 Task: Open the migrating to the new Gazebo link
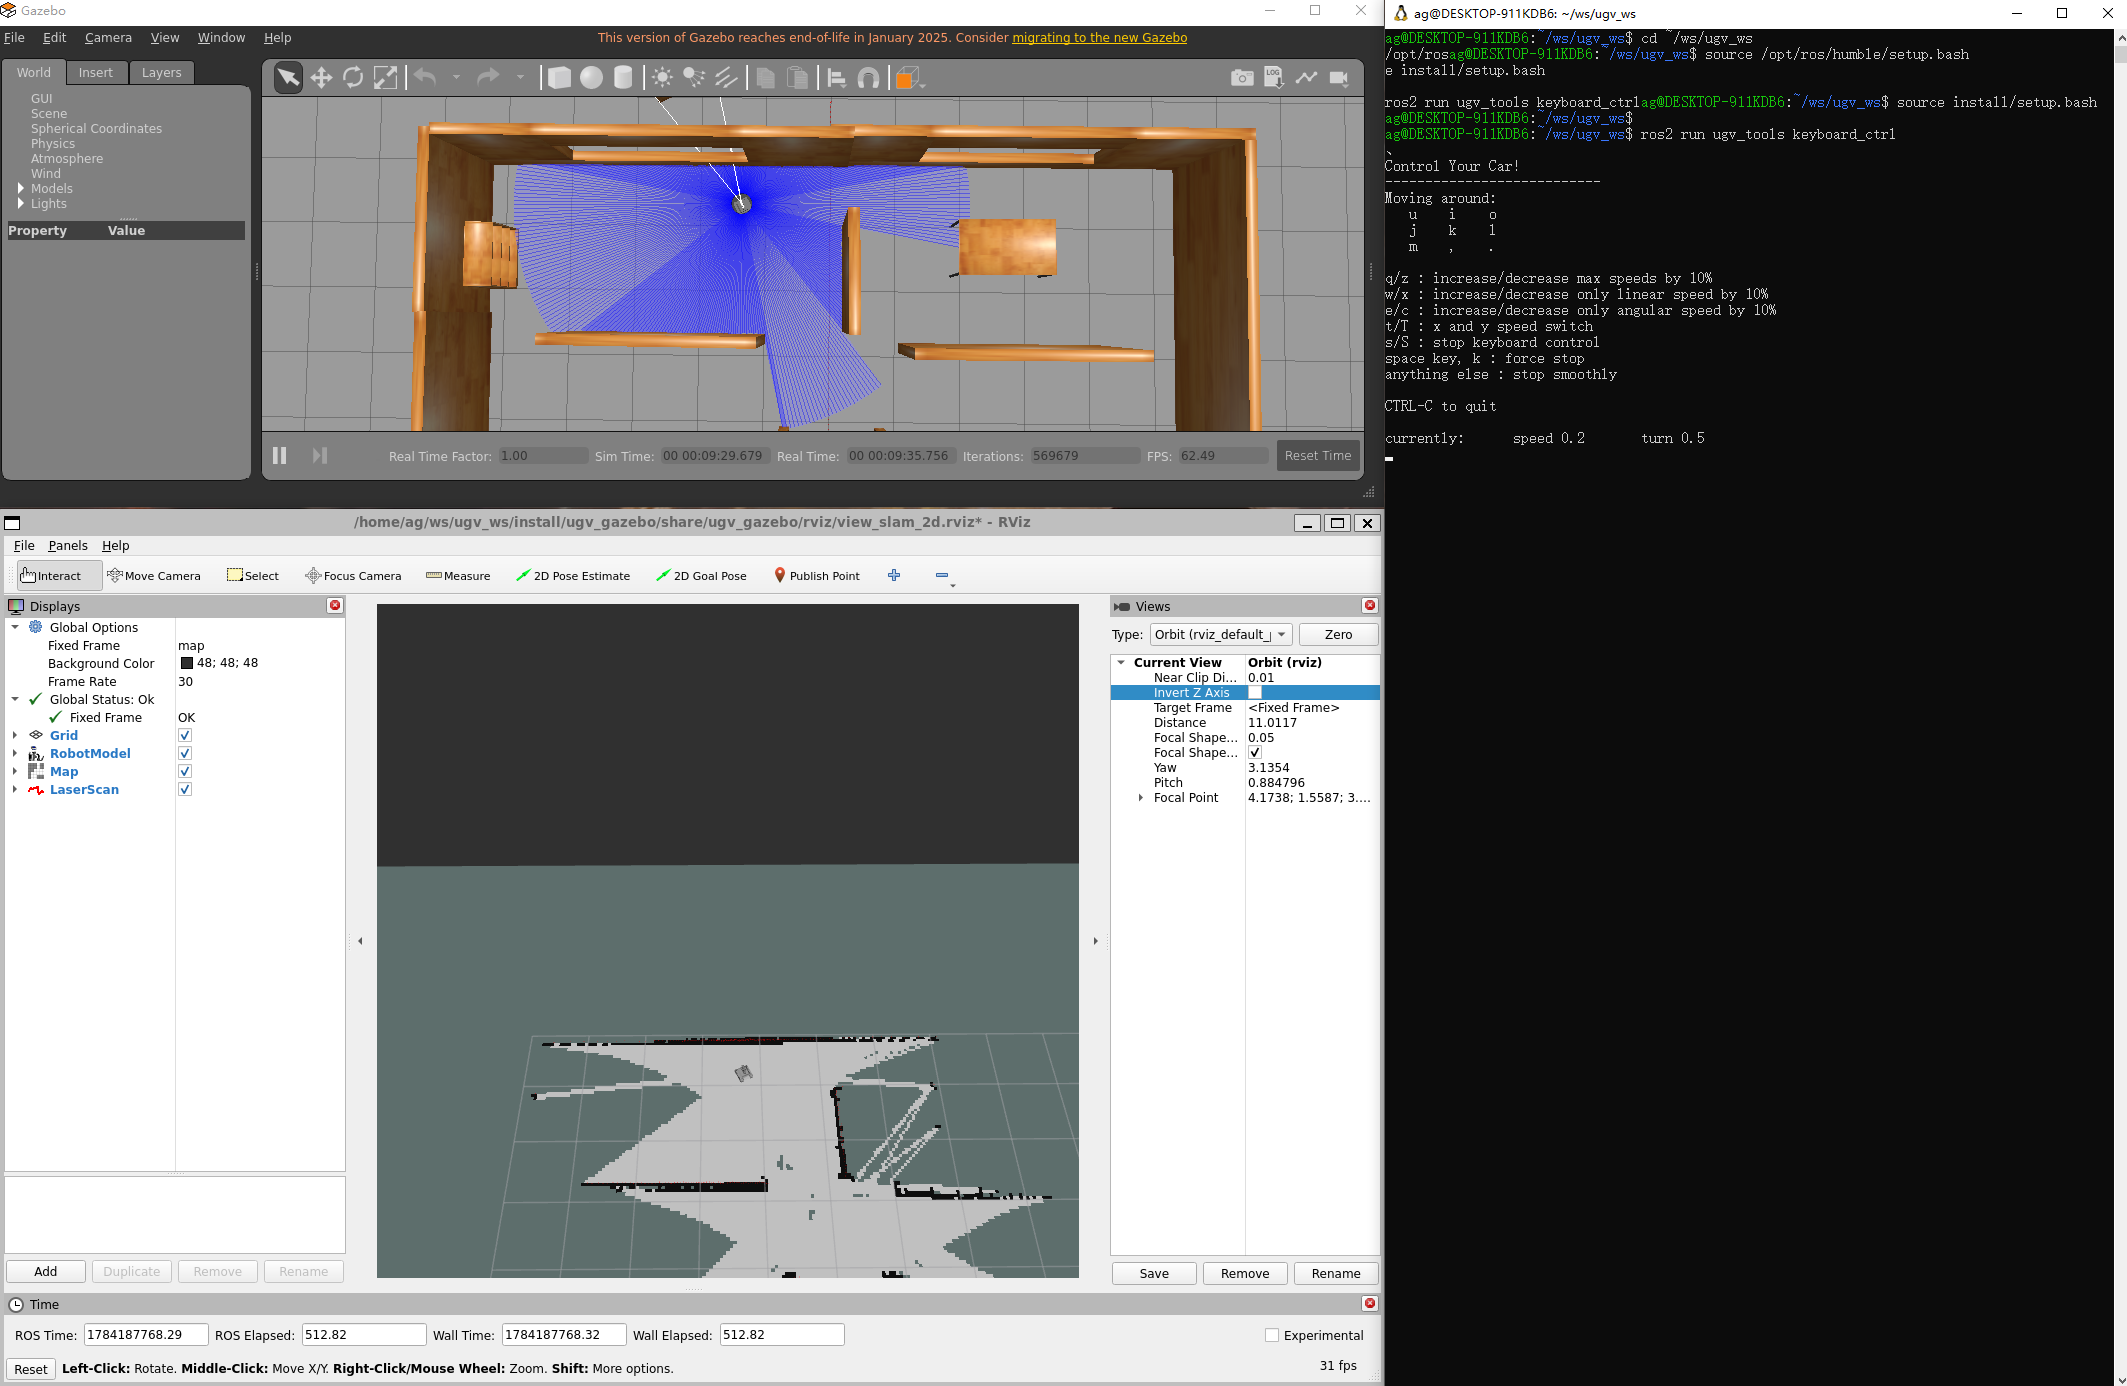(1099, 37)
